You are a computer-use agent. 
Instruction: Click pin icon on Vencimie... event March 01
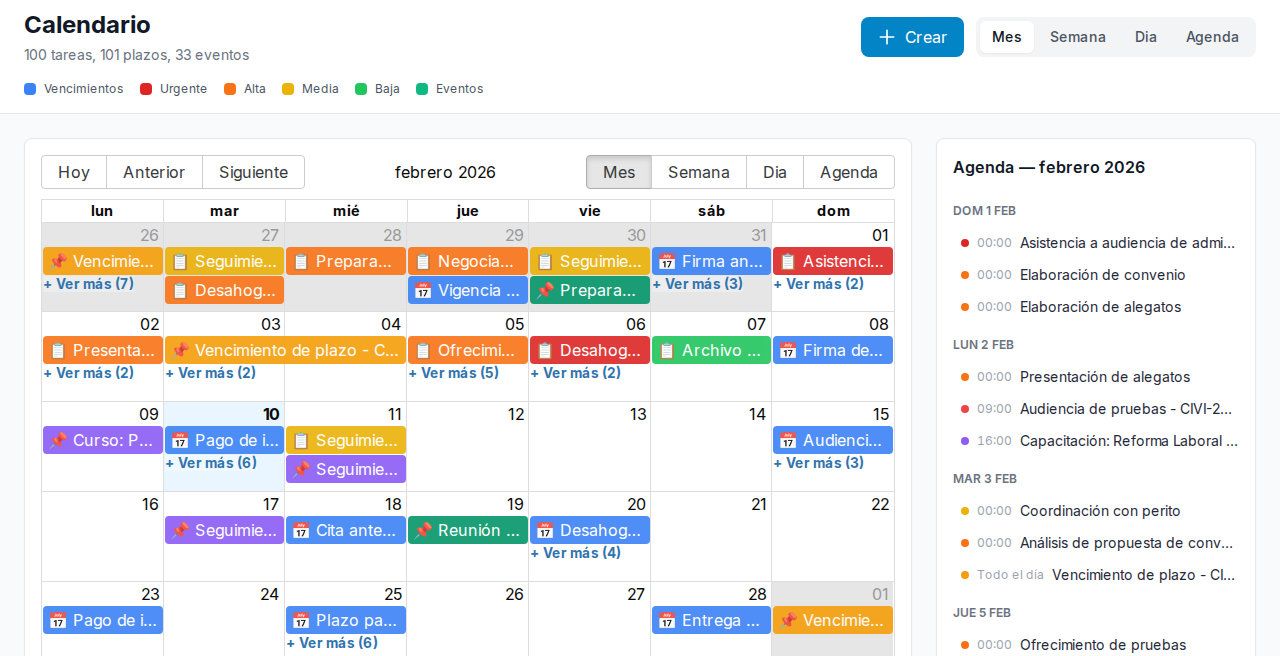[788, 621]
